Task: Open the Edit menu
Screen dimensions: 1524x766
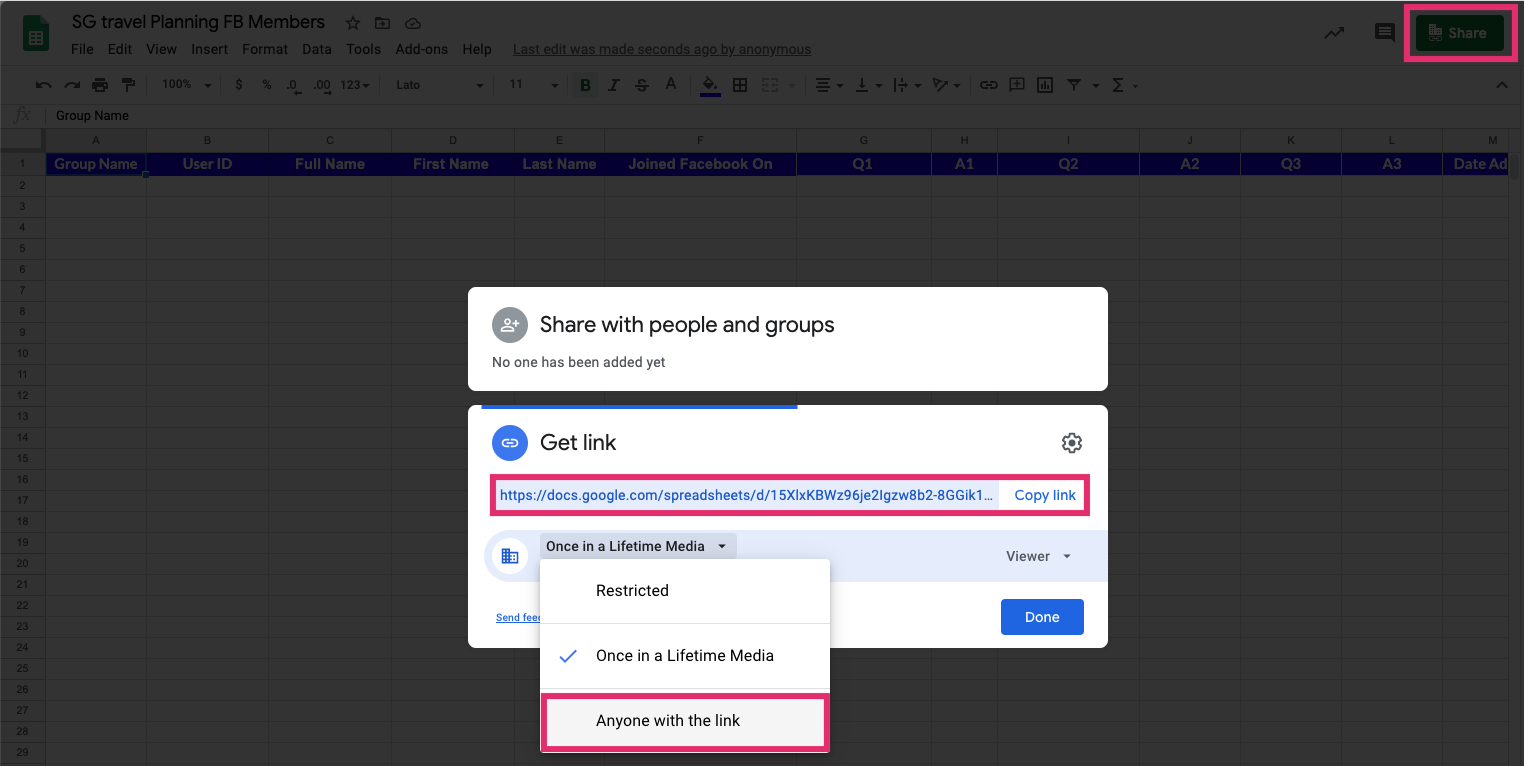Action: (120, 49)
